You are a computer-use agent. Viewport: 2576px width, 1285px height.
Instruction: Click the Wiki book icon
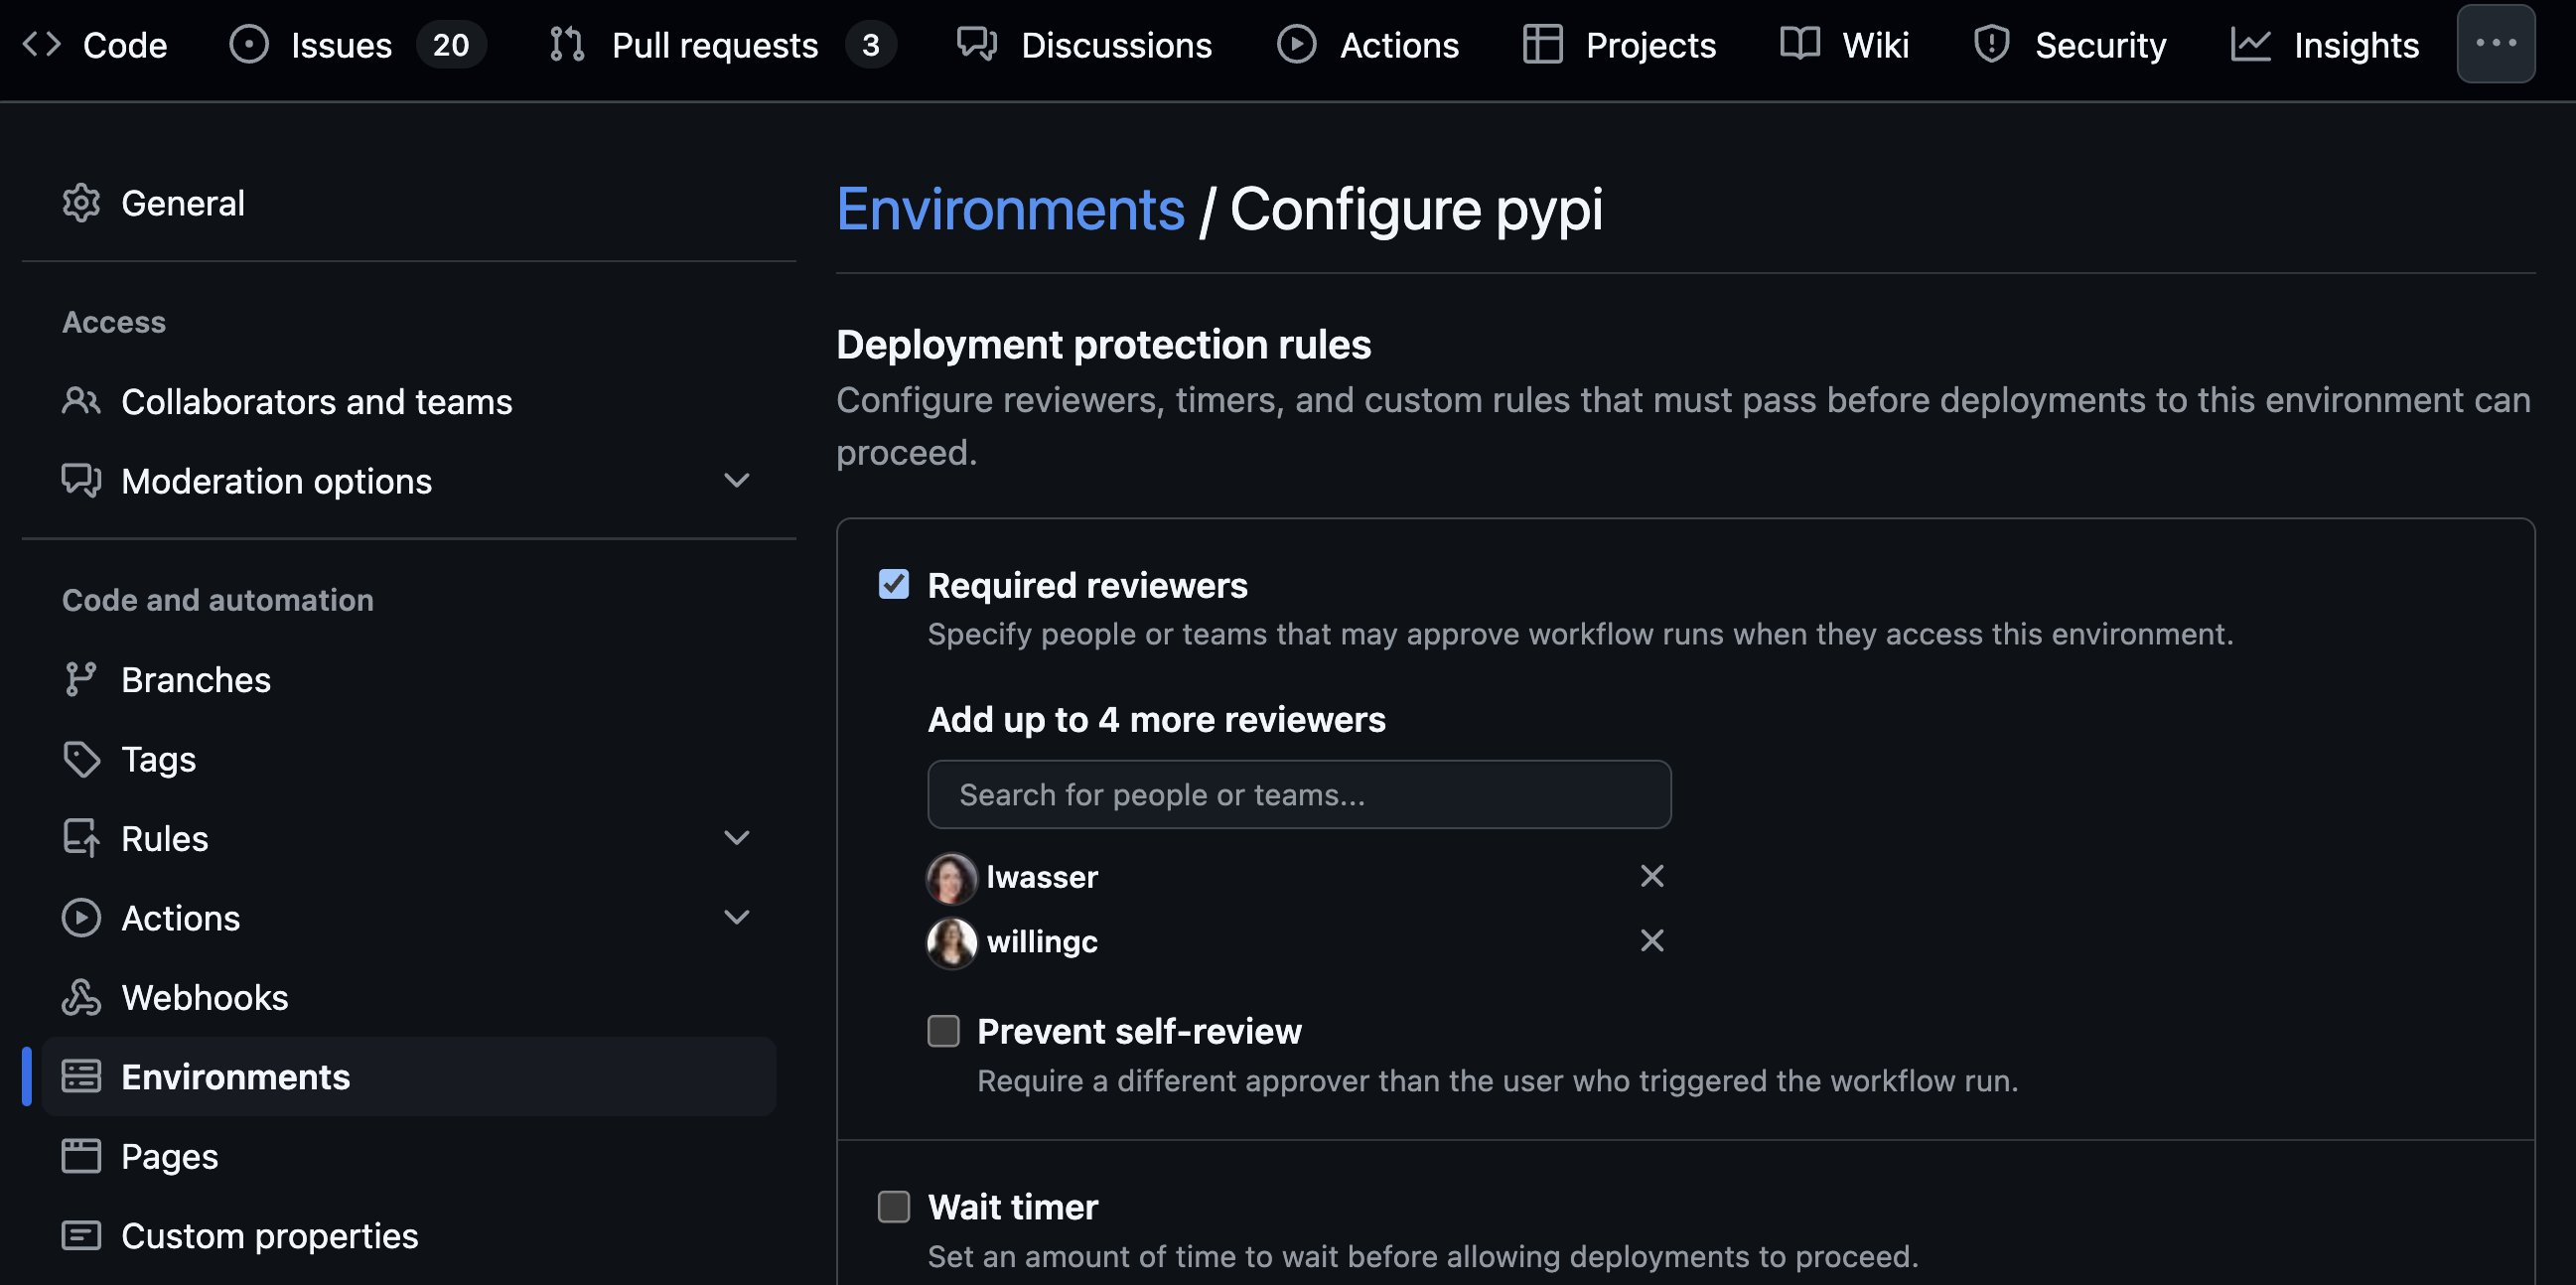click(1800, 45)
